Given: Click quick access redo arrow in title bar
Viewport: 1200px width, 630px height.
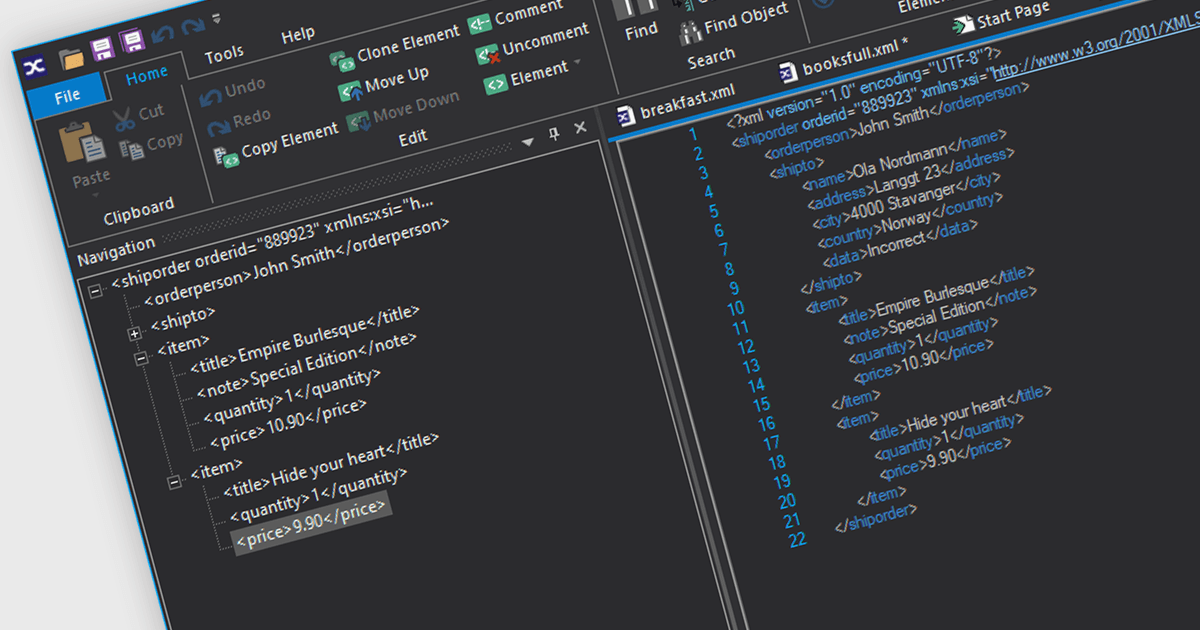Looking at the screenshot, I should tap(193, 27).
